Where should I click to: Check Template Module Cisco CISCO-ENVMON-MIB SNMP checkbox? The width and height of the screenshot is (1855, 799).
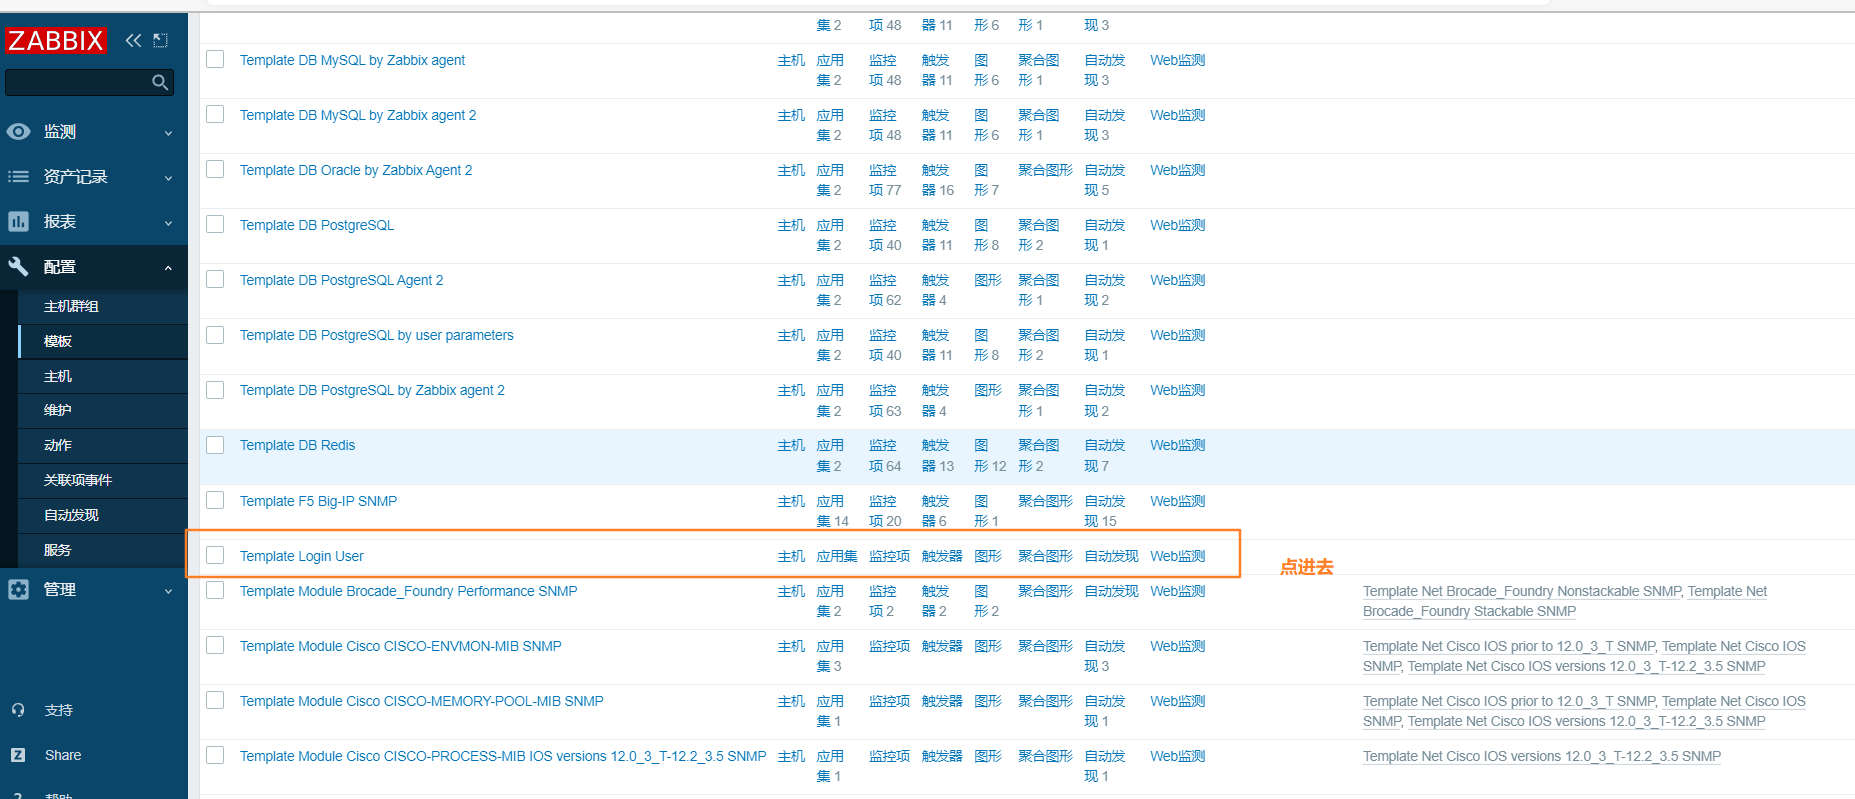(x=215, y=645)
